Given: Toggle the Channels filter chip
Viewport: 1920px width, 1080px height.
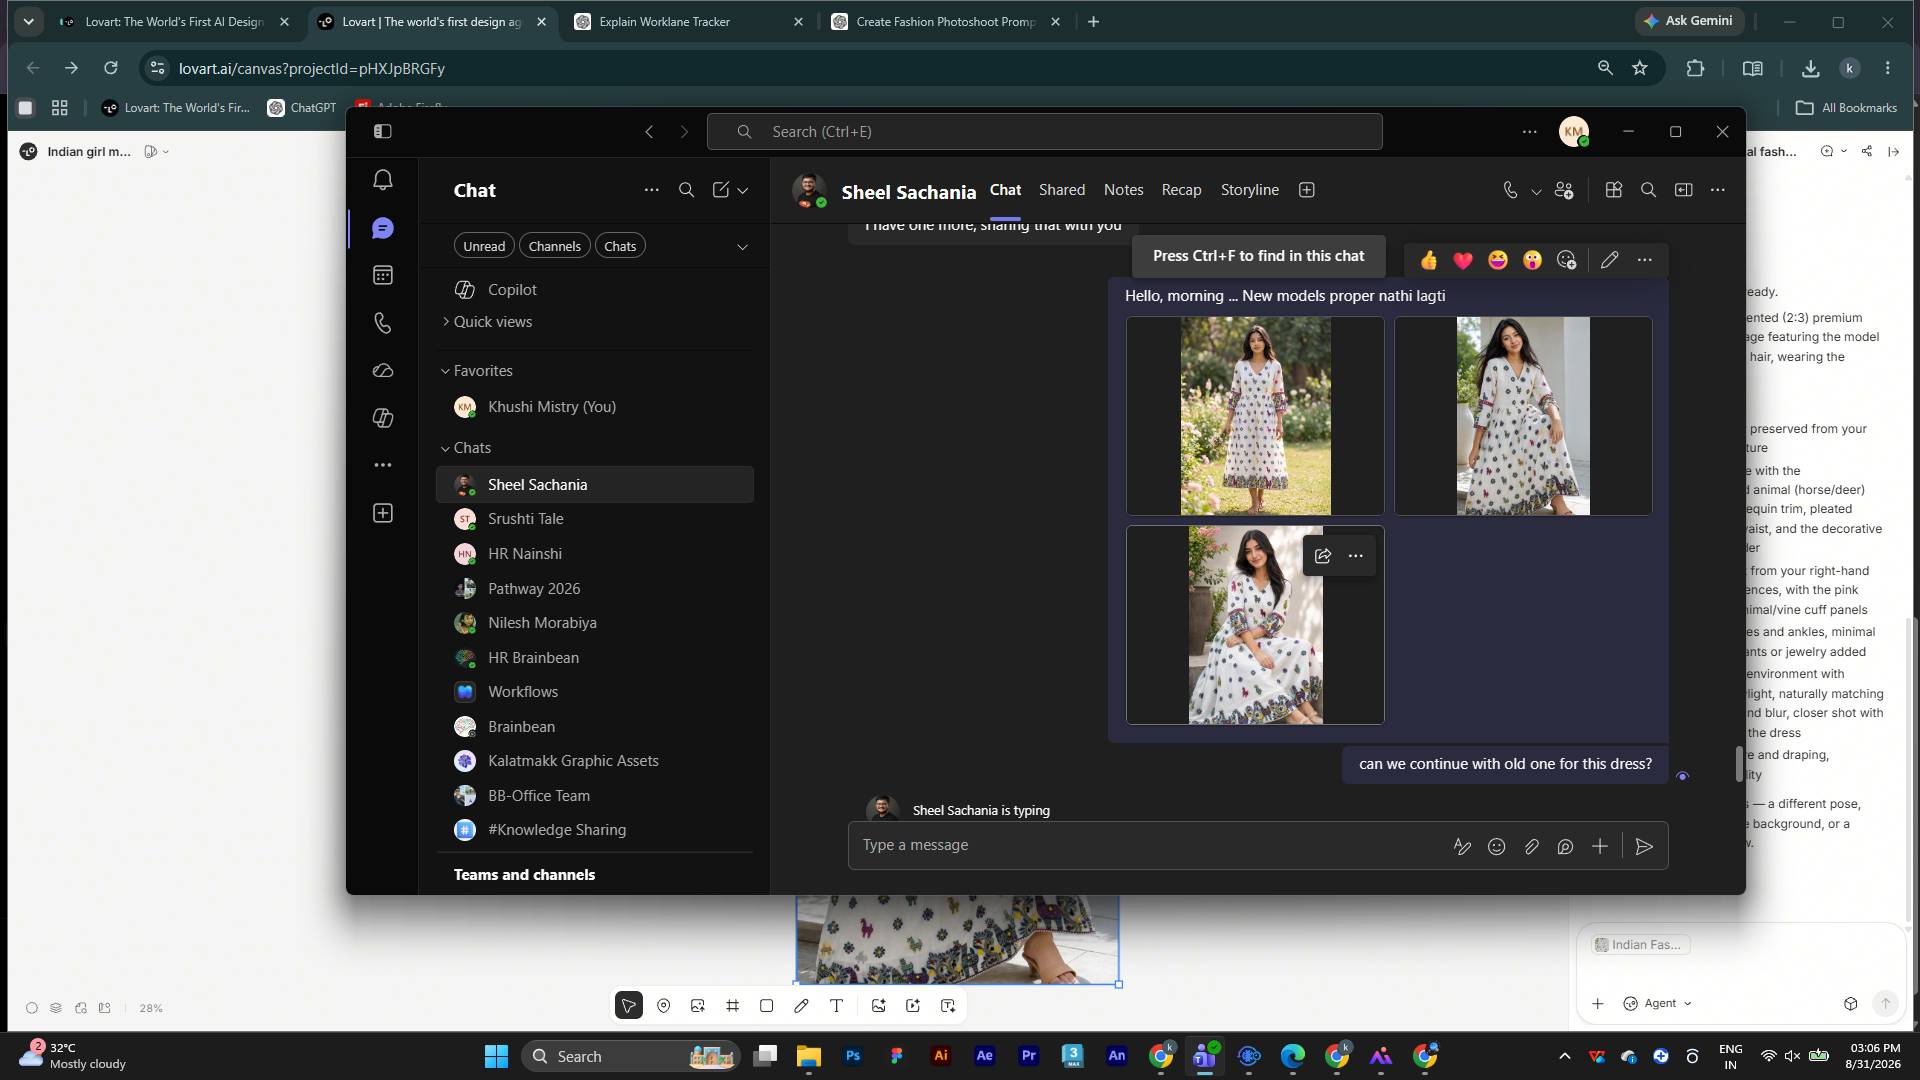Looking at the screenshot, I should pos(554,246).
